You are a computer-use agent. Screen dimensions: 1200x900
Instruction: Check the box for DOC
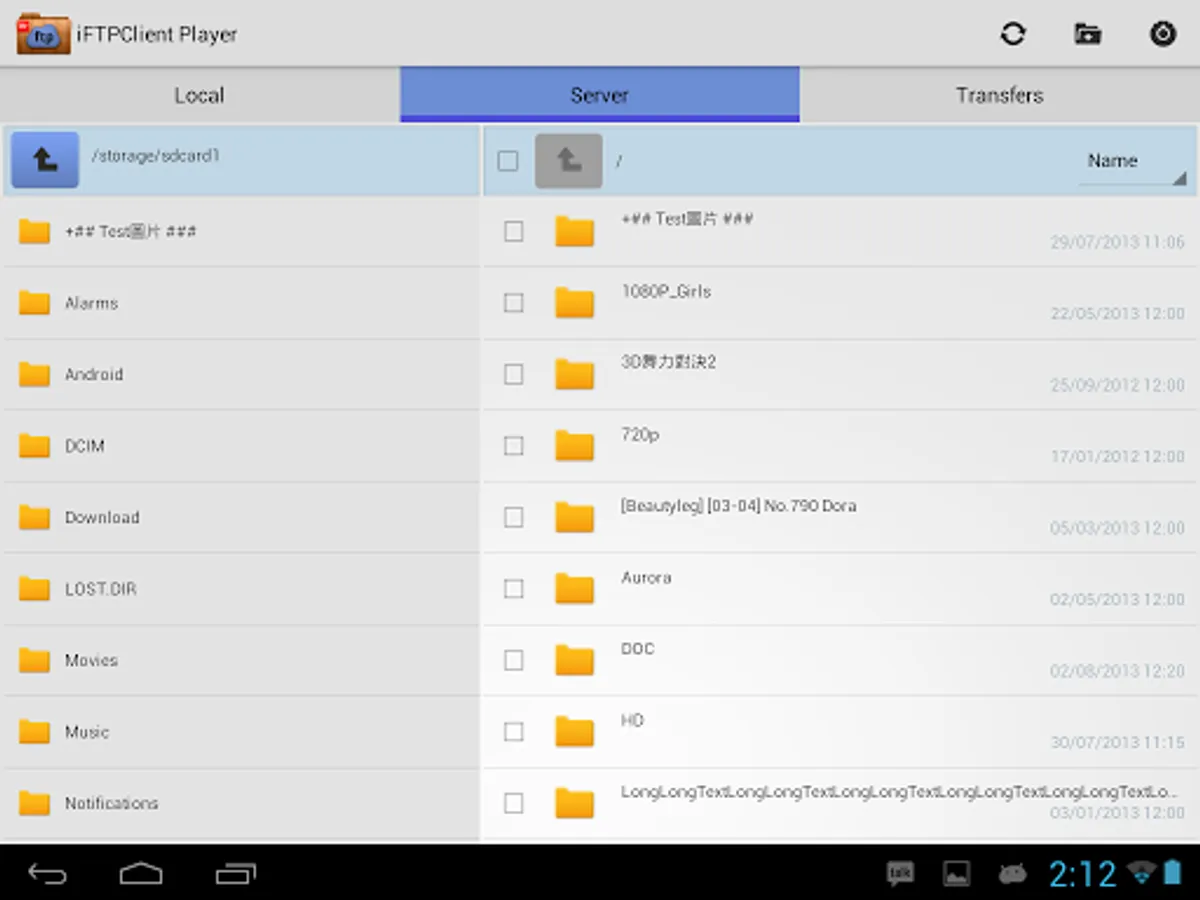point(514,660)
